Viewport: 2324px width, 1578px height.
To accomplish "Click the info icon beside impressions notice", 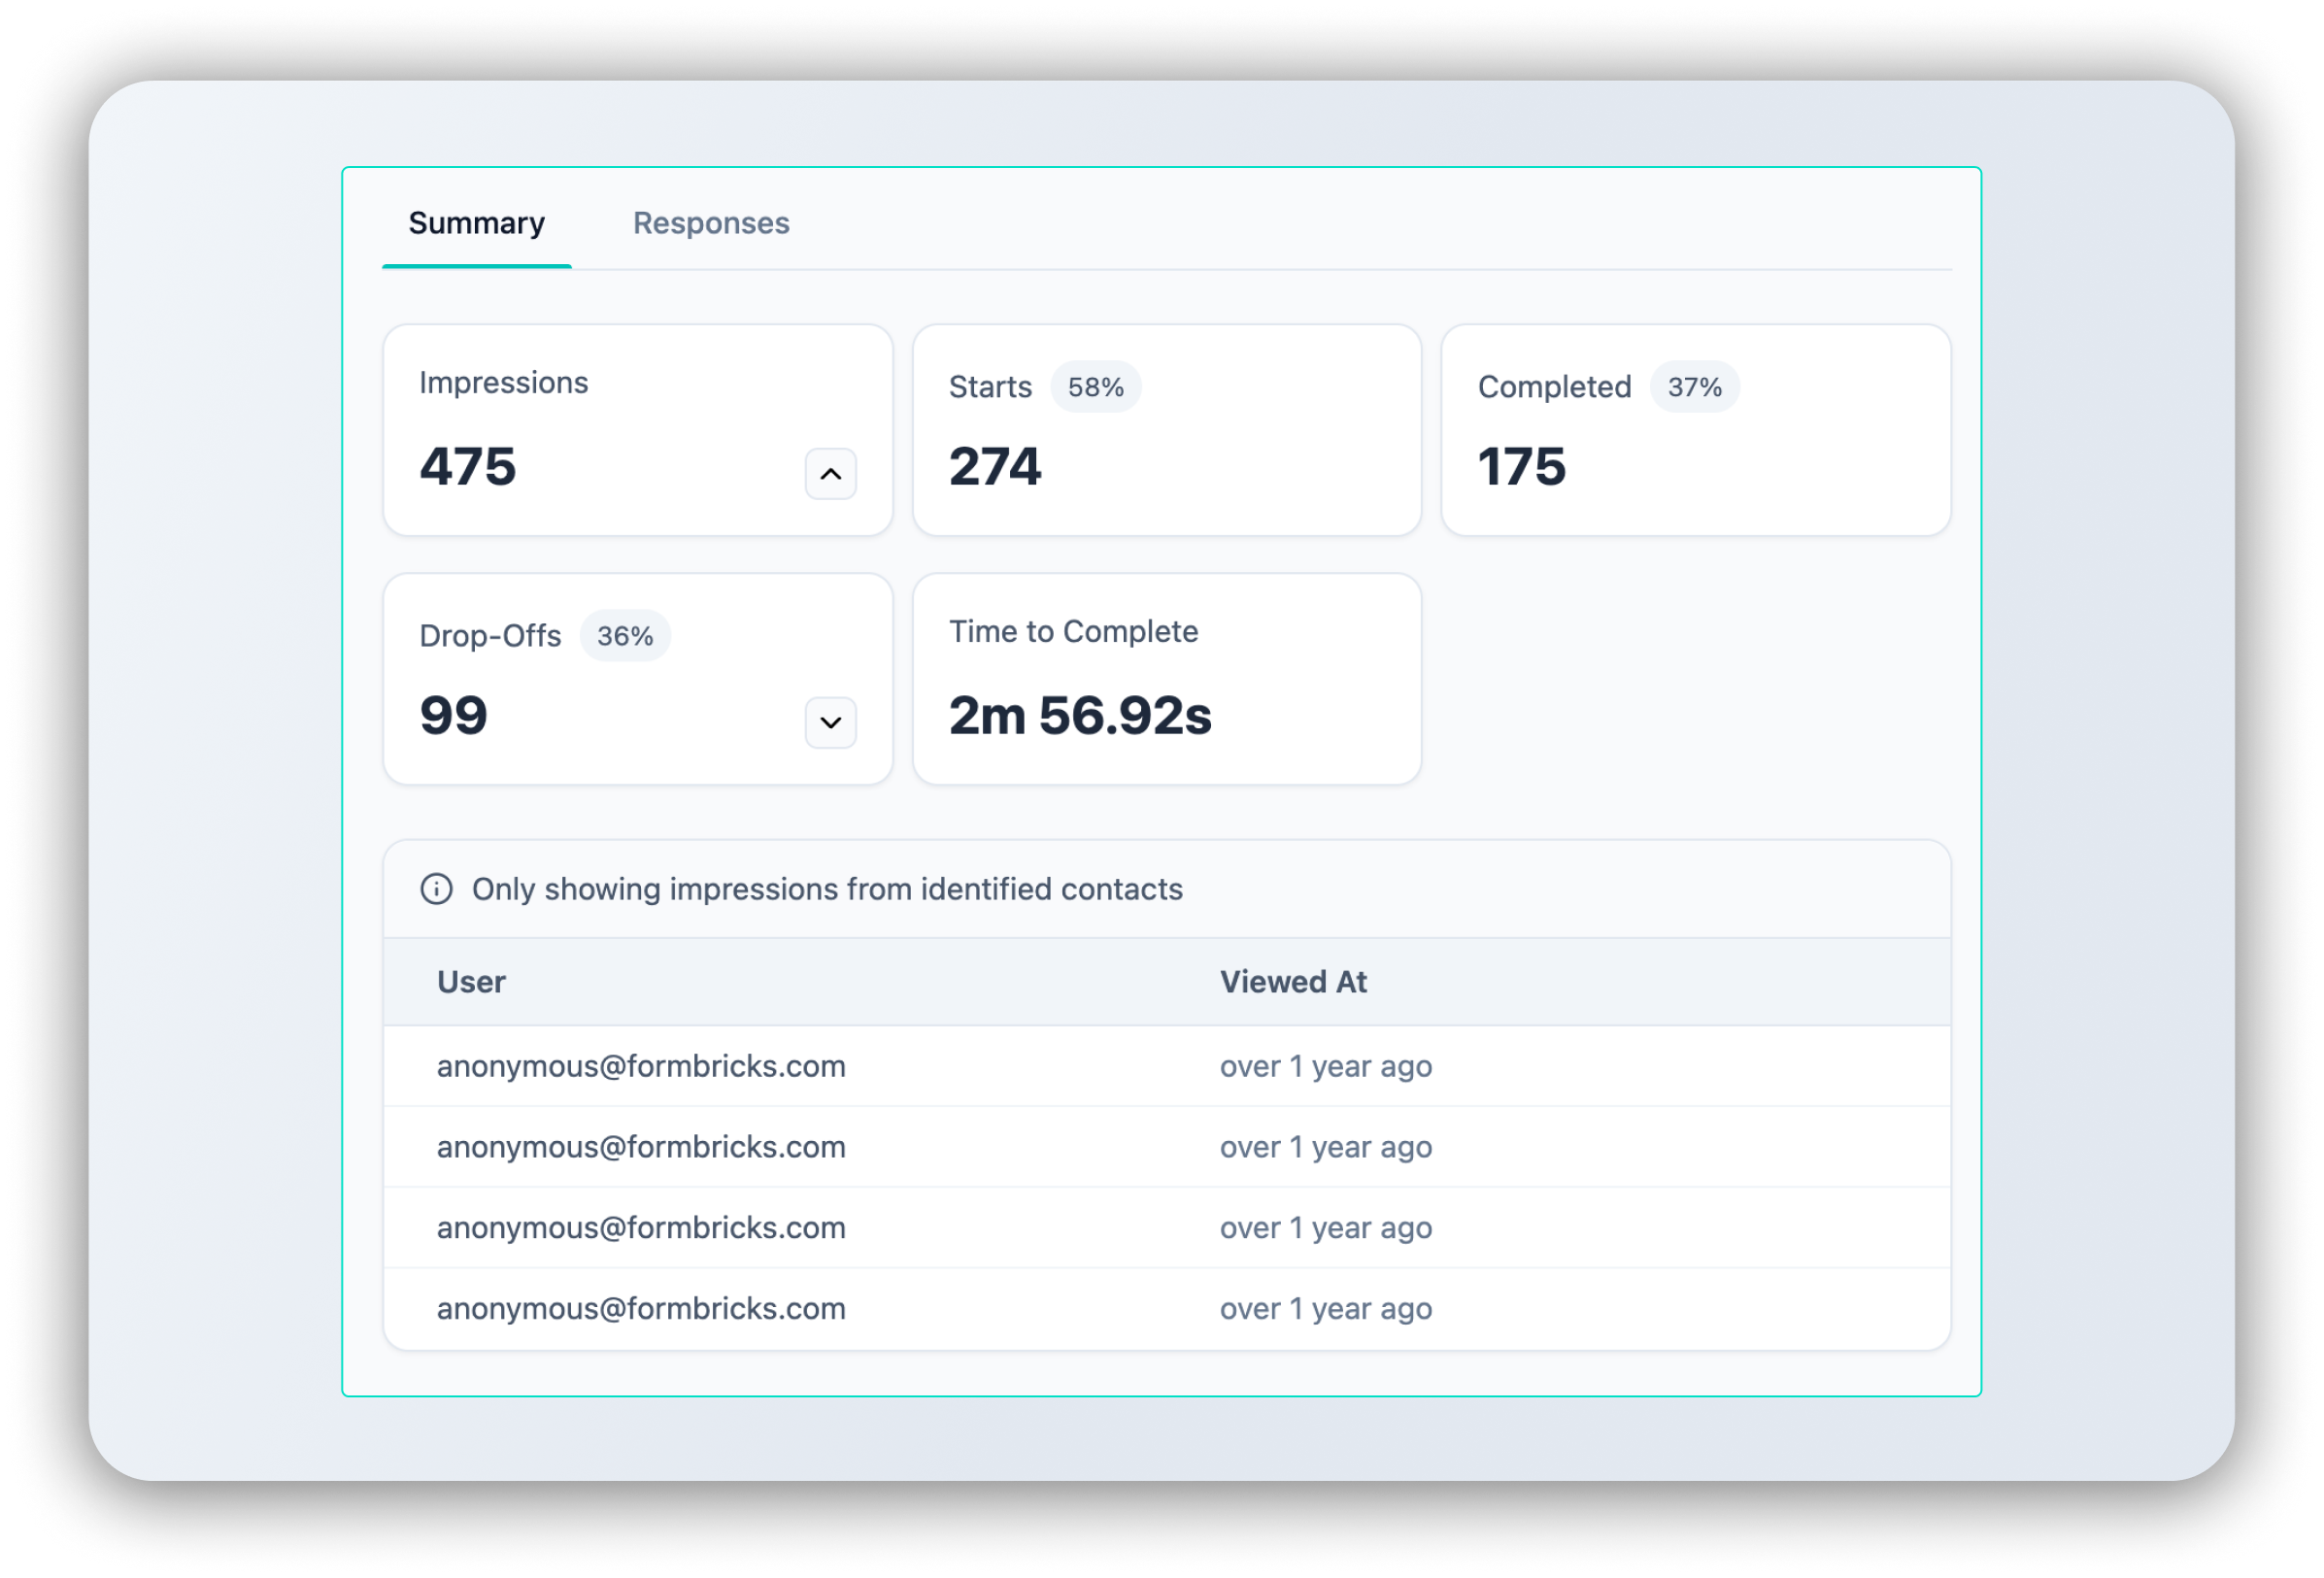I will click(x=439, y=888).
